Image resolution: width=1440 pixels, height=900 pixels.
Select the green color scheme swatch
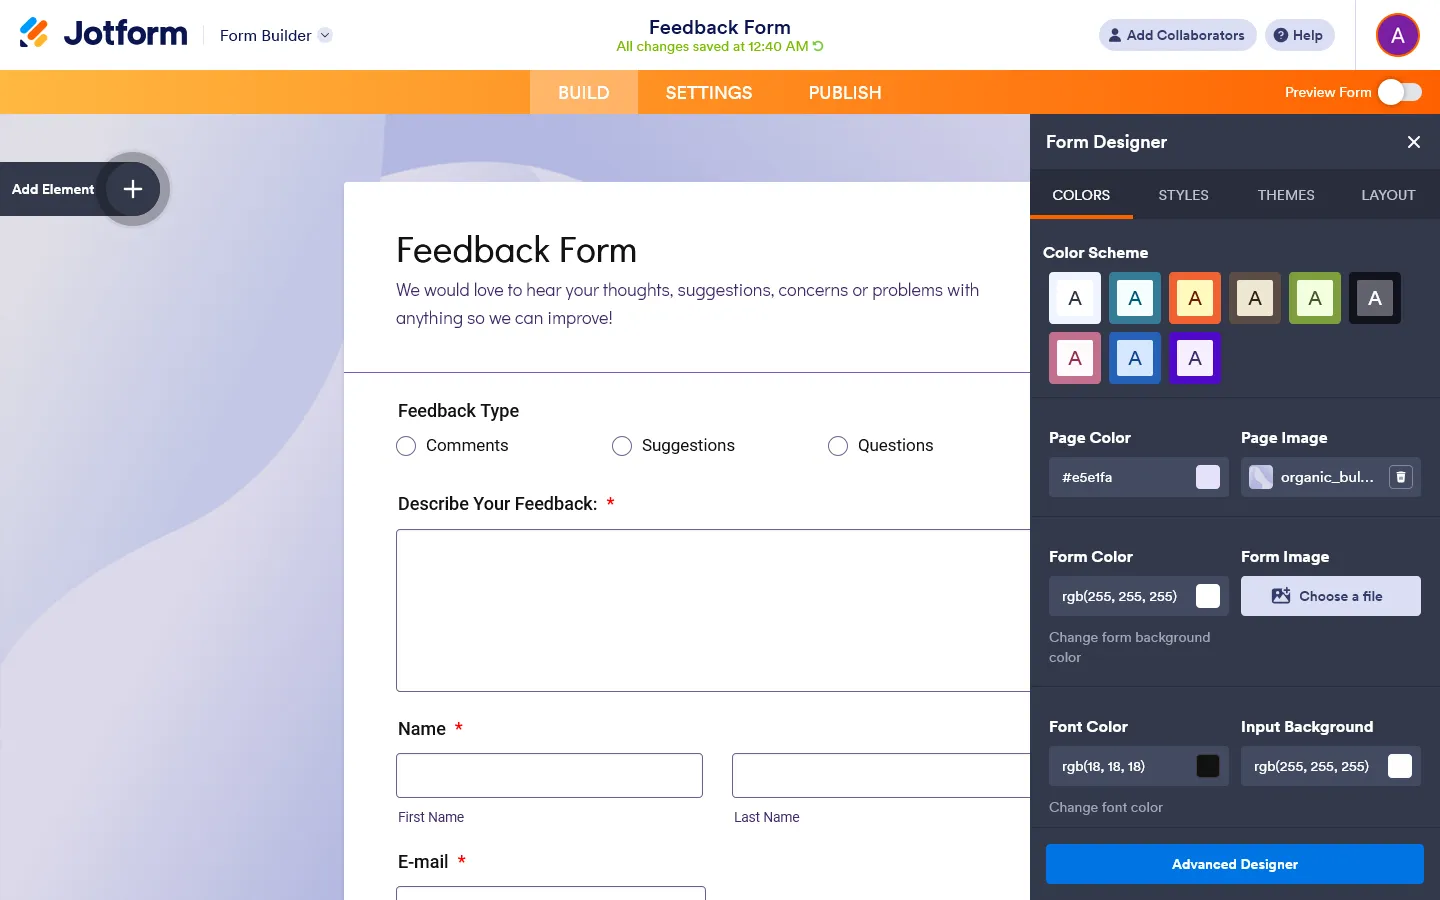[x=1315, y=298]
